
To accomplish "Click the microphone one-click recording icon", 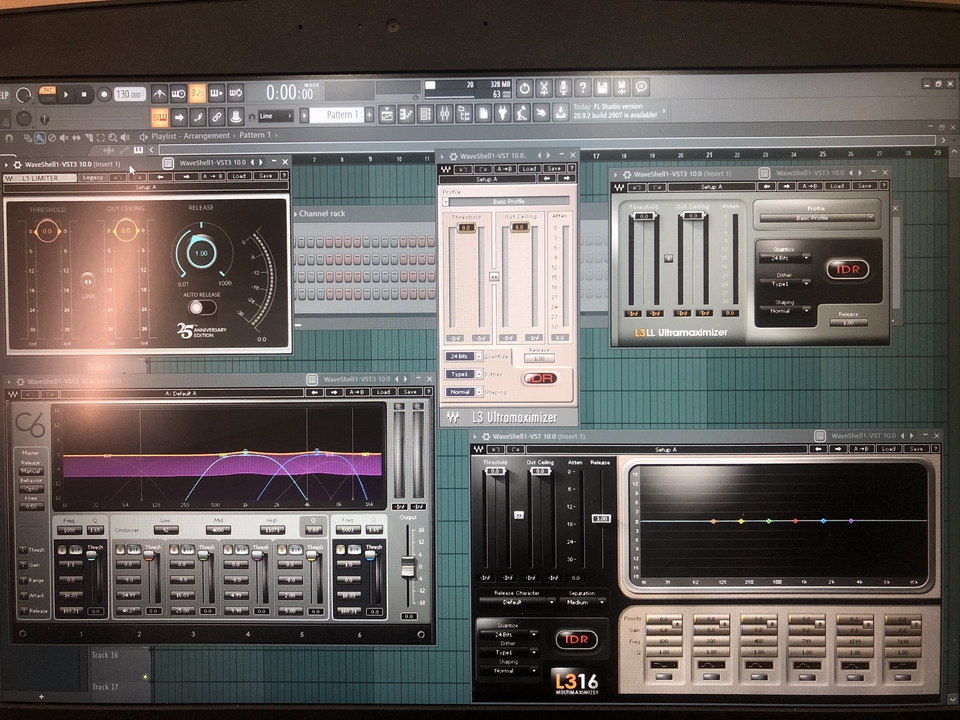I will pos(563,88).
